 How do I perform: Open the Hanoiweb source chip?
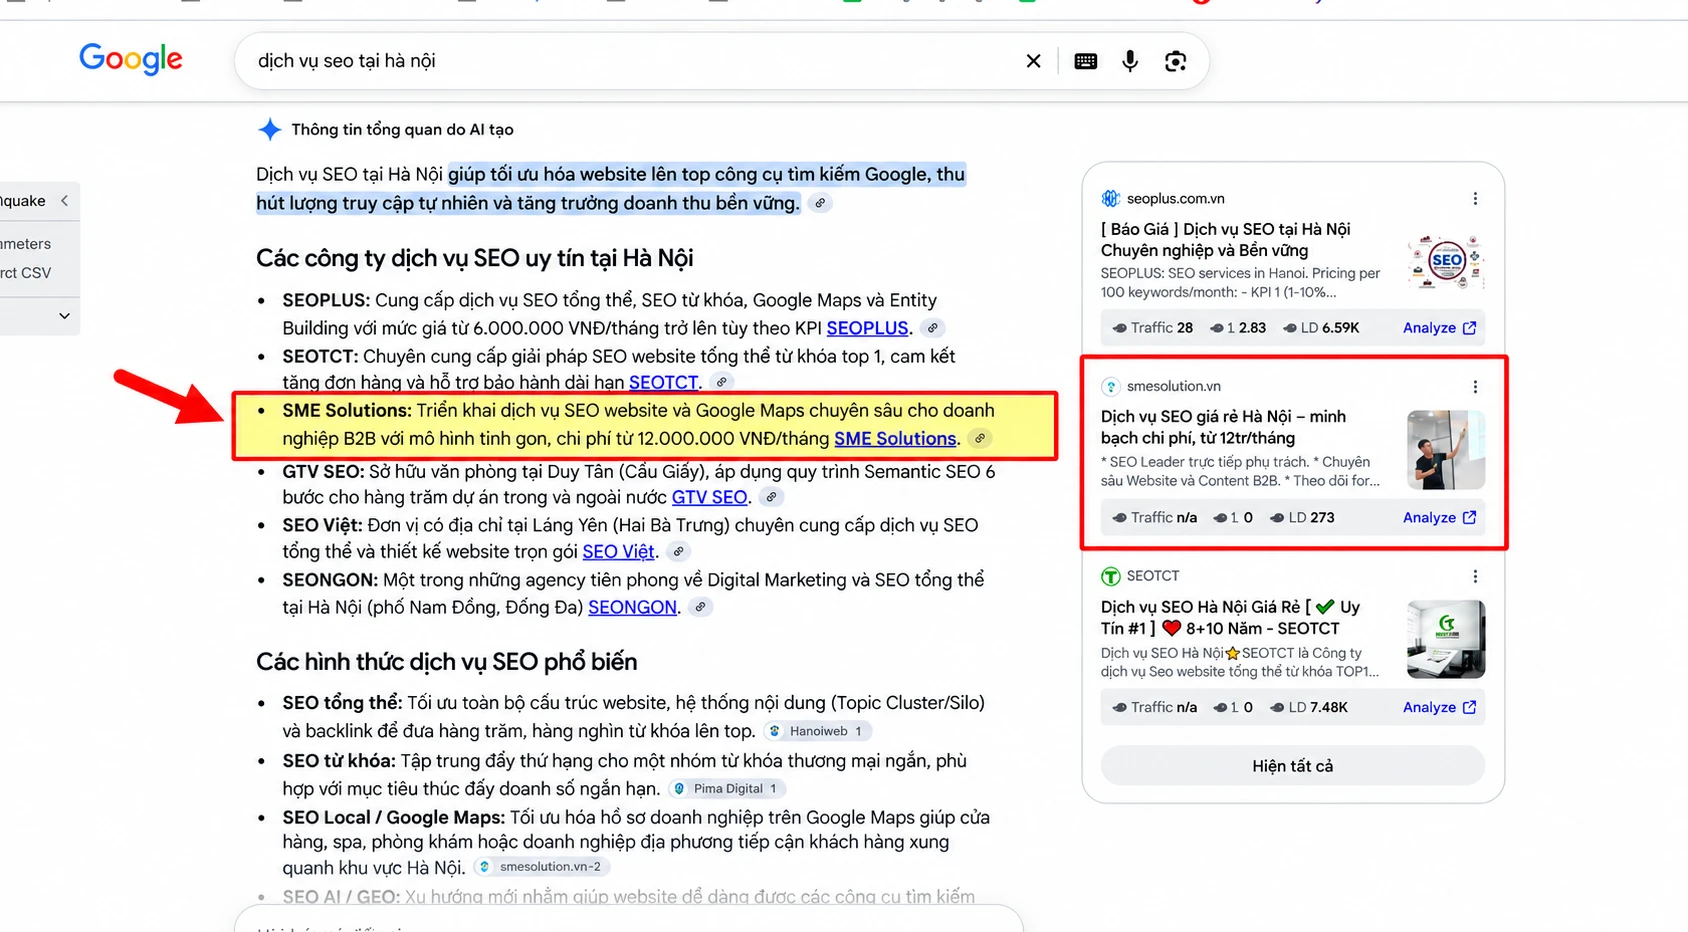(817, 731)
